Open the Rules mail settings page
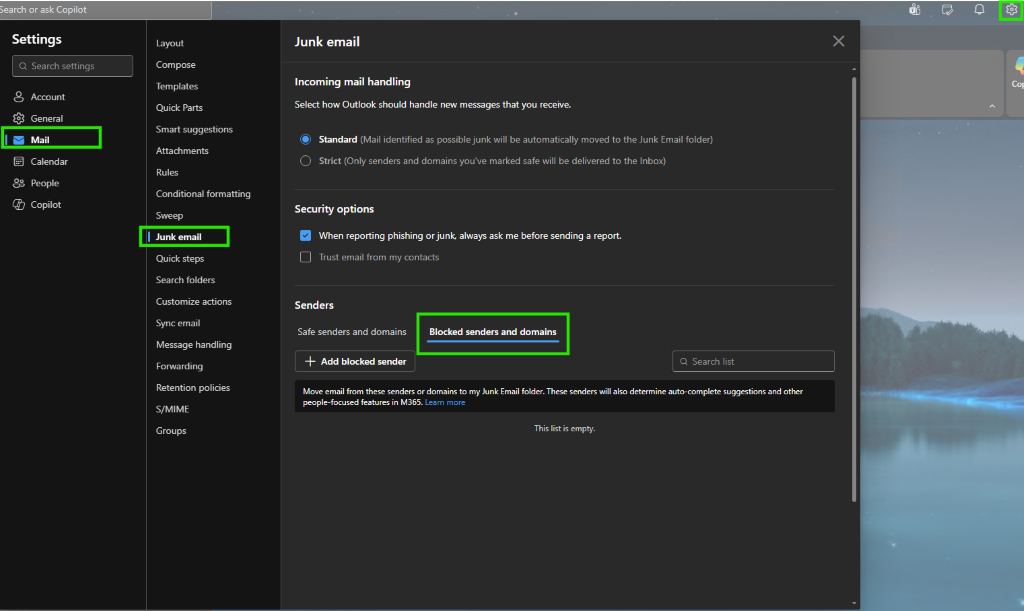This screenshot has width=1024, height=611. (x=167, y=172)
